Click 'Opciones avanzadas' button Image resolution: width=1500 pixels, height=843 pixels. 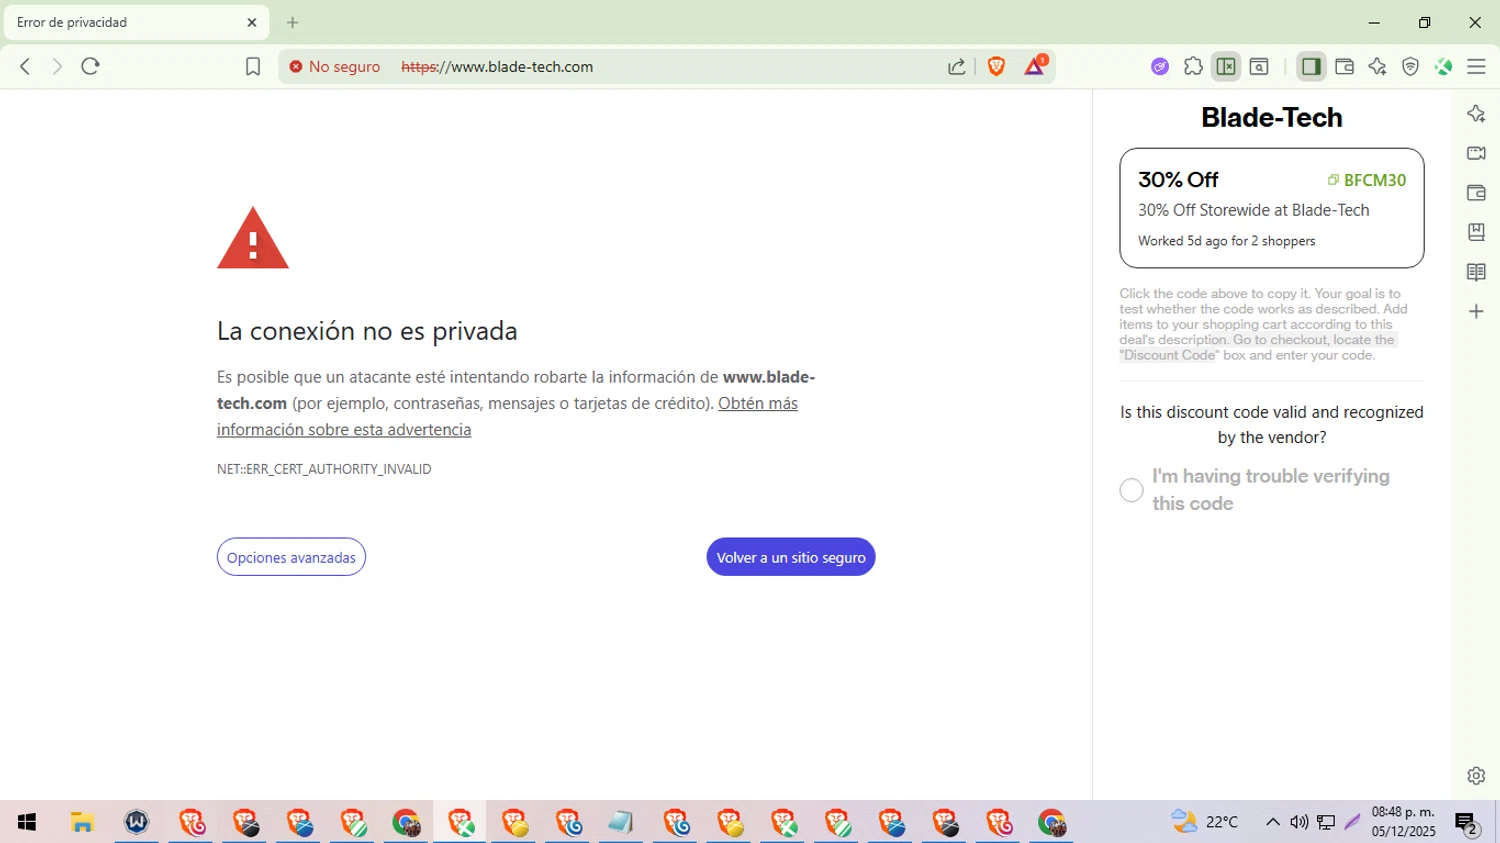coord(291,557)
